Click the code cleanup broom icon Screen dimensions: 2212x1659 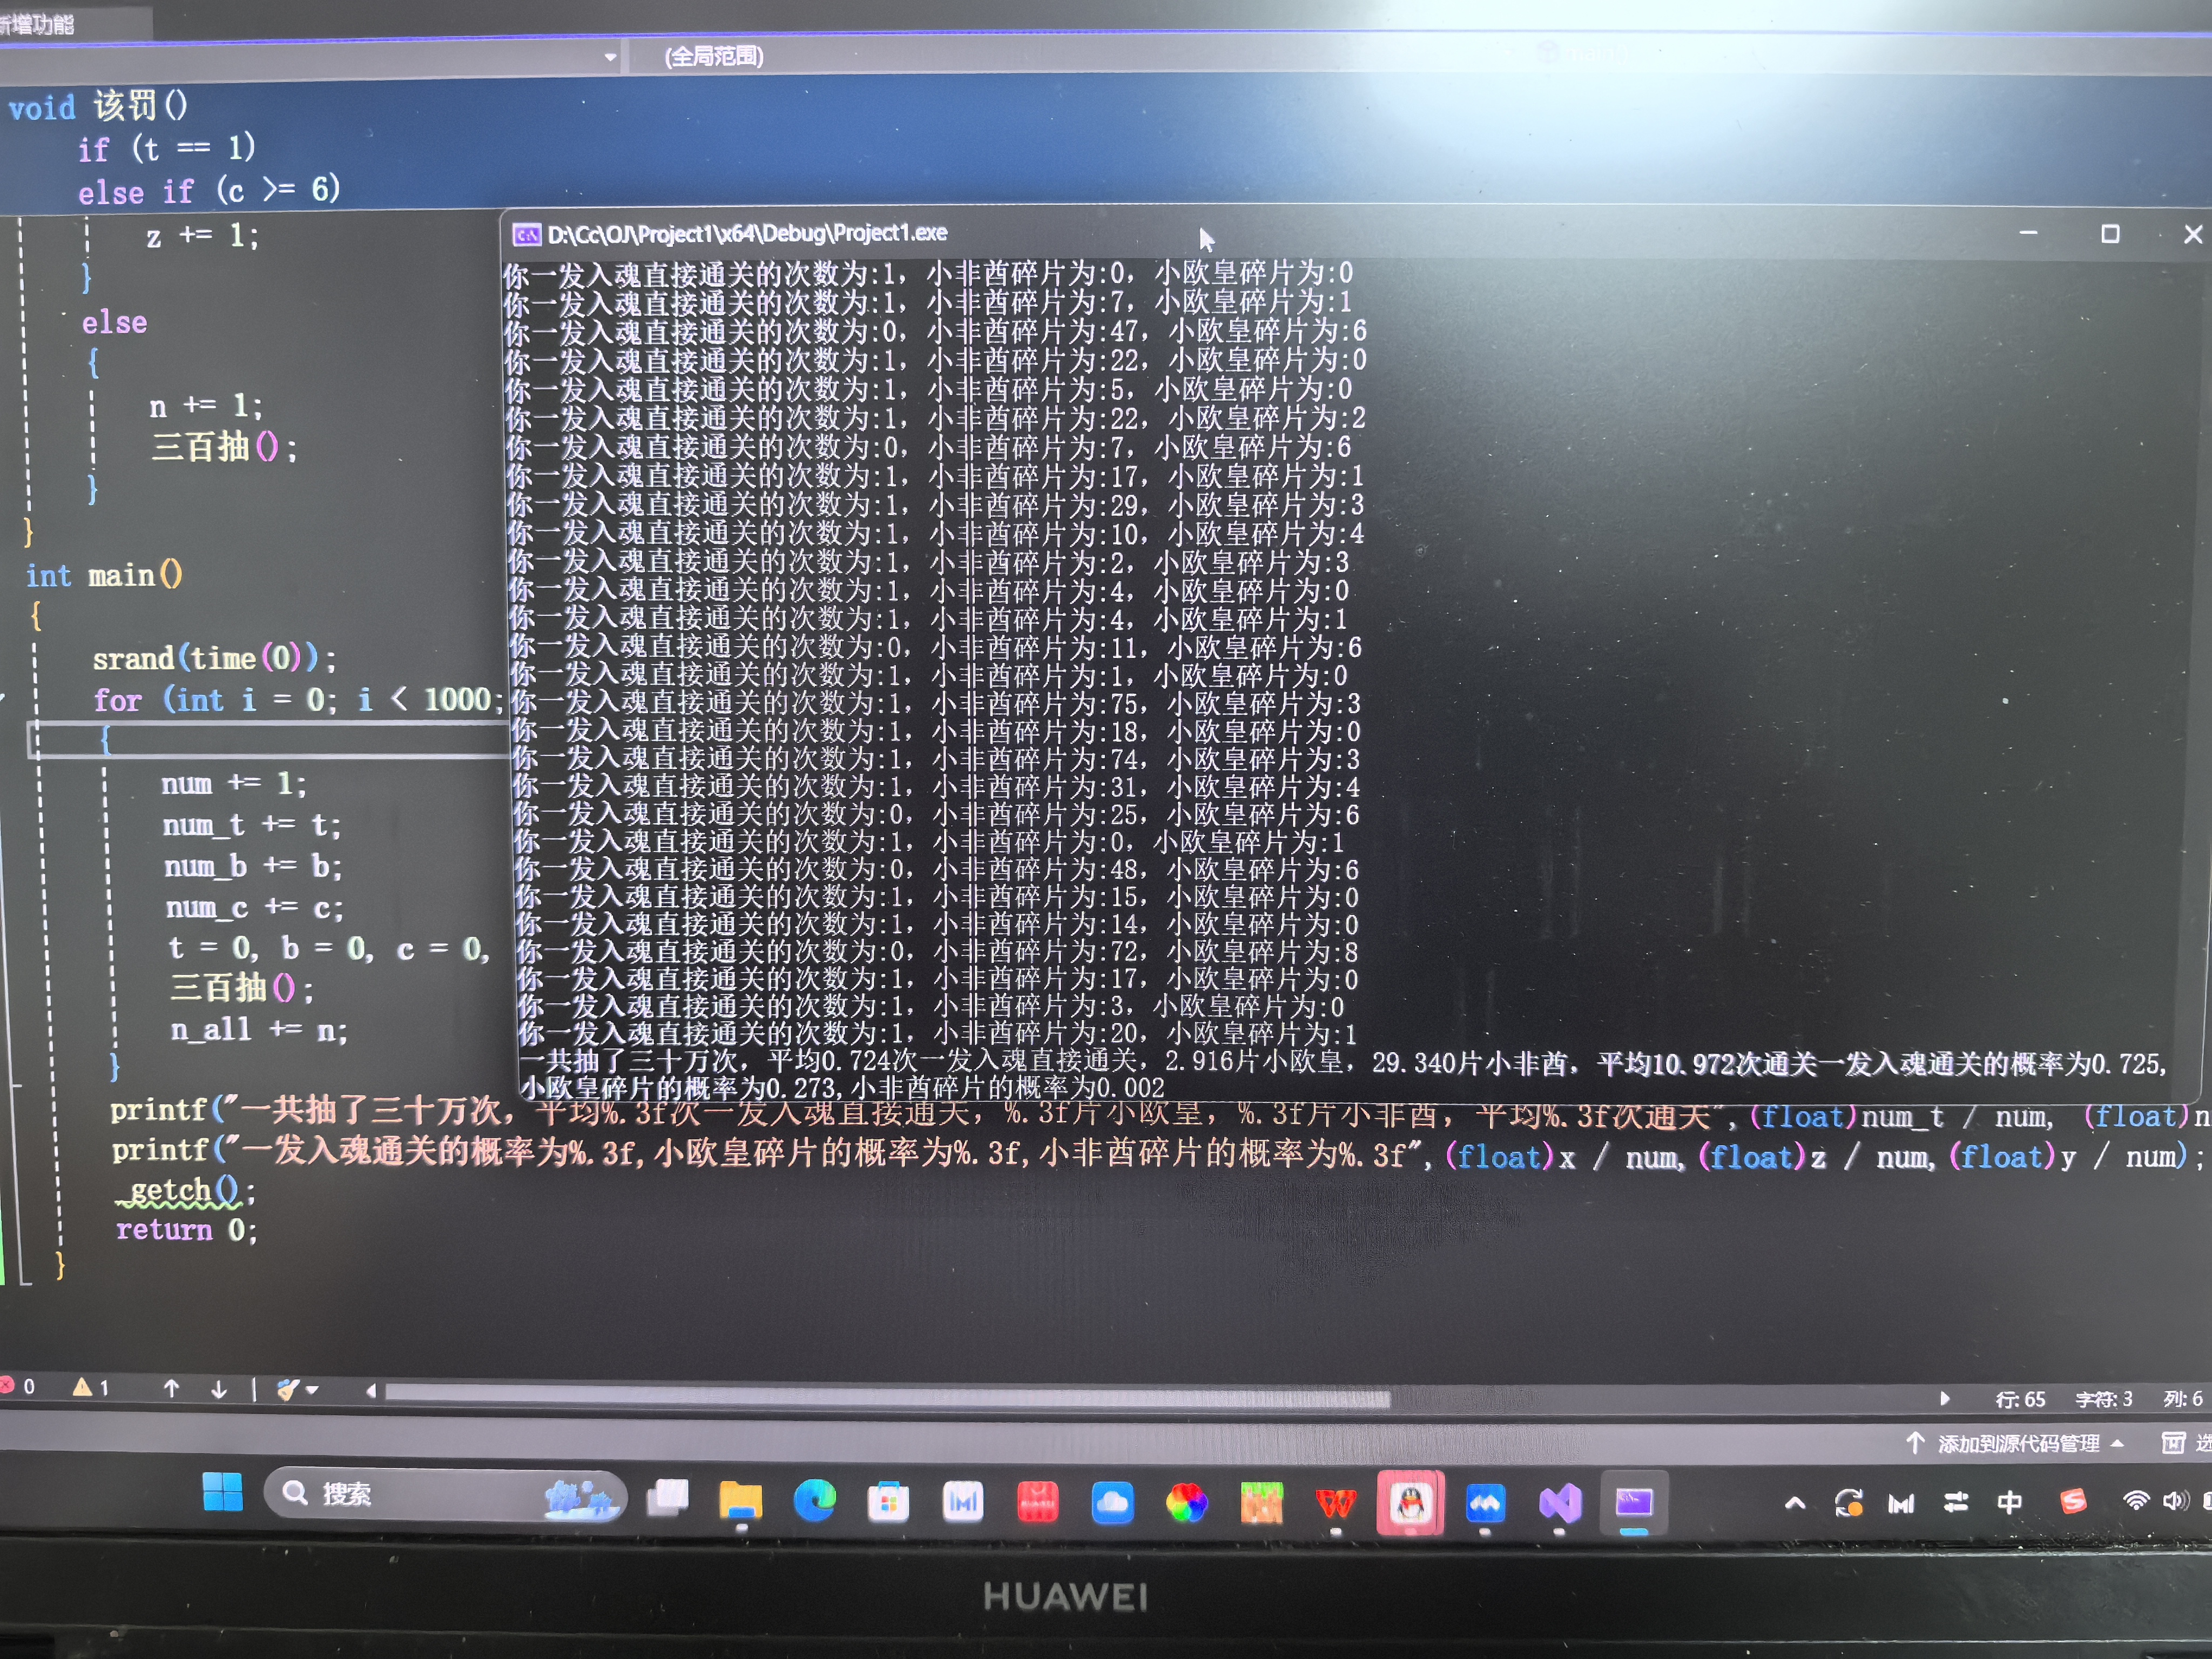coord(288,1389)
